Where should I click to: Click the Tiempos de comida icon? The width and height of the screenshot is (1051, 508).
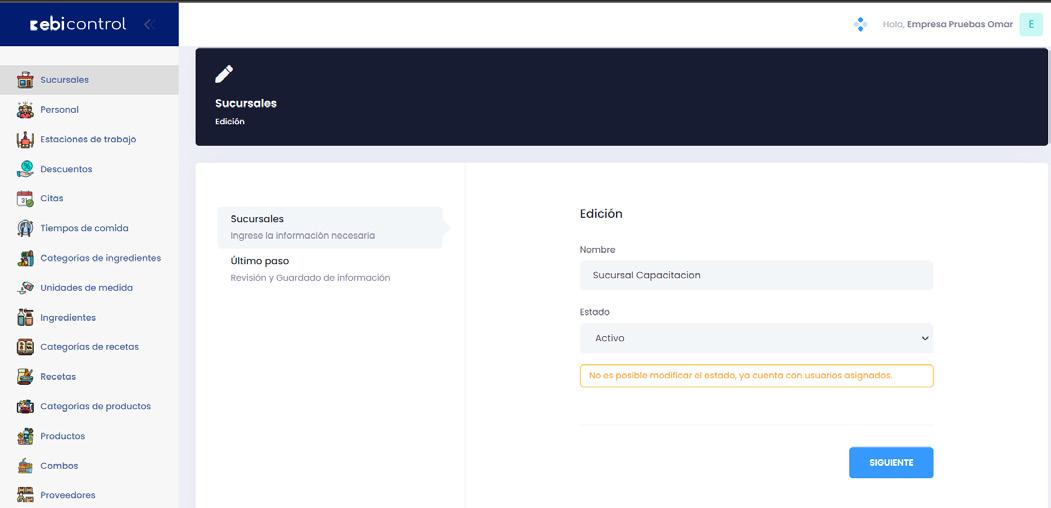(25, 229)
